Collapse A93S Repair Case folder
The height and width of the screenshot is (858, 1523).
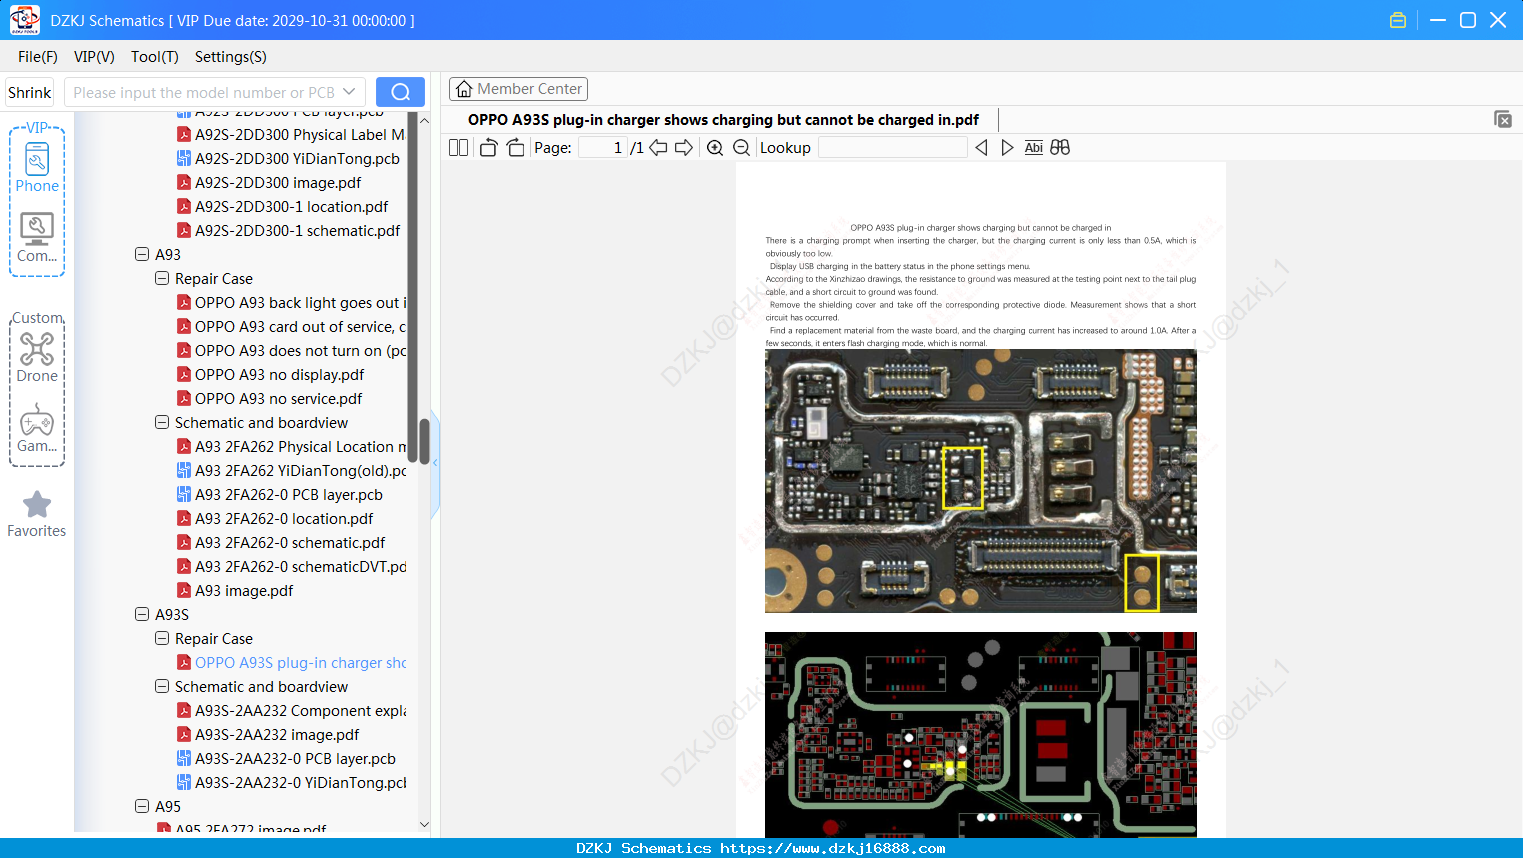coord(162,639)
